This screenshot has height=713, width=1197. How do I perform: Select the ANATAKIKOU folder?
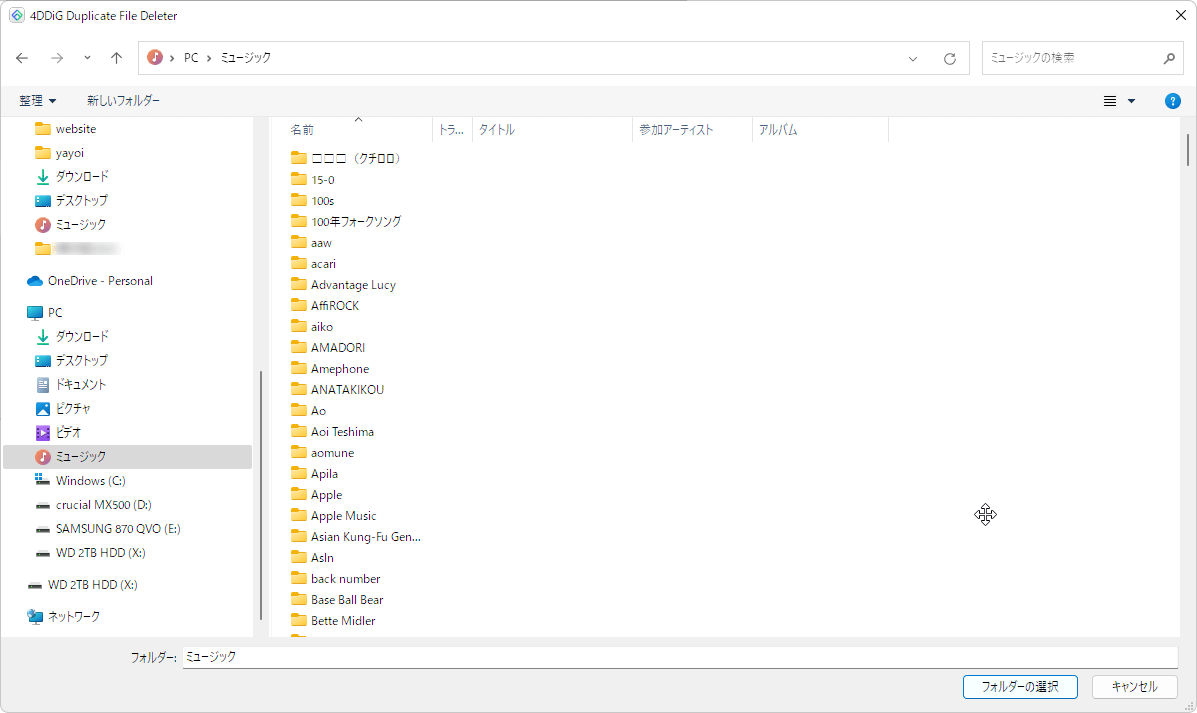click(x=337, y=389)
